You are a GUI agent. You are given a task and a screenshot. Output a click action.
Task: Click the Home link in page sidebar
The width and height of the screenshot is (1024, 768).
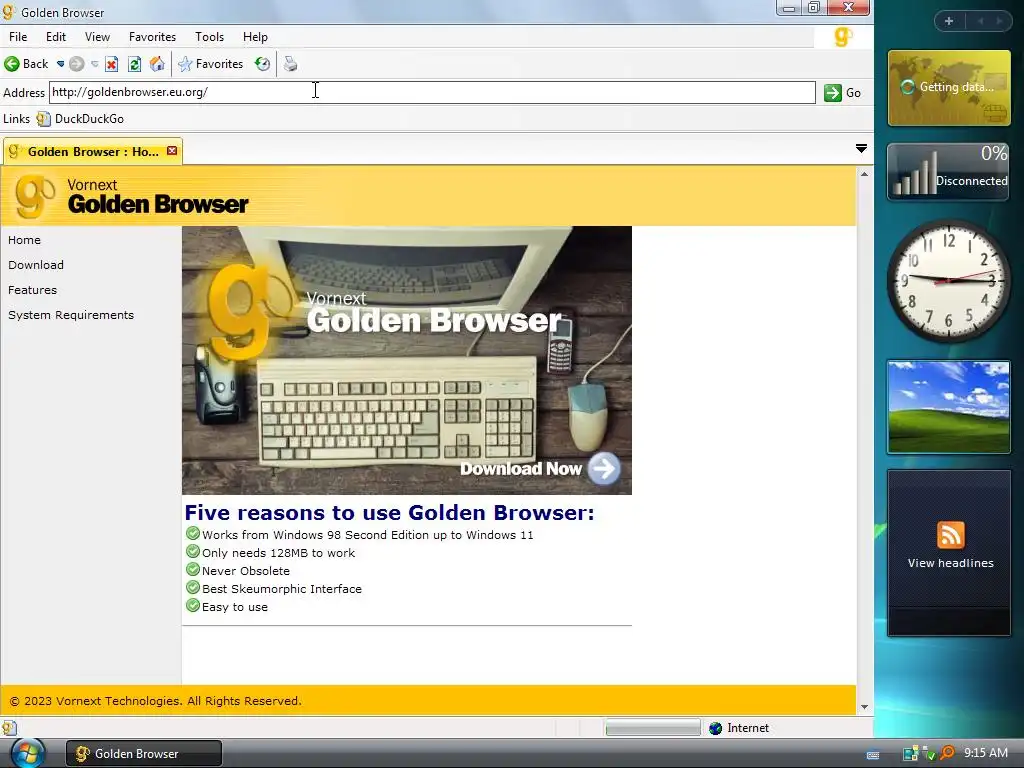pyautogui.click(x=24, y=240)
